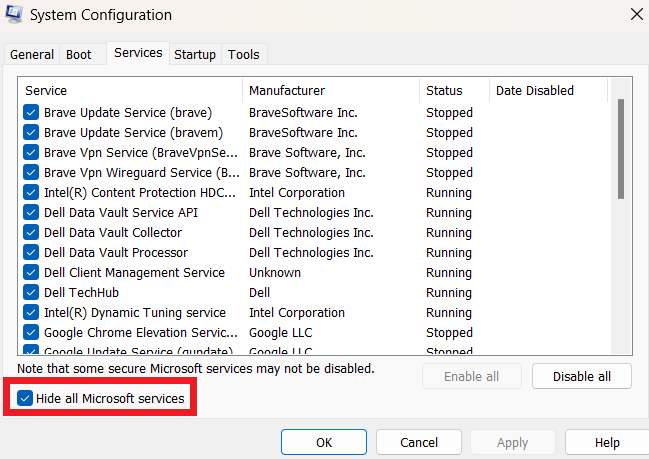Click the System Configuration title bar icon
649x459 pixels.
(x=14, y=14)
